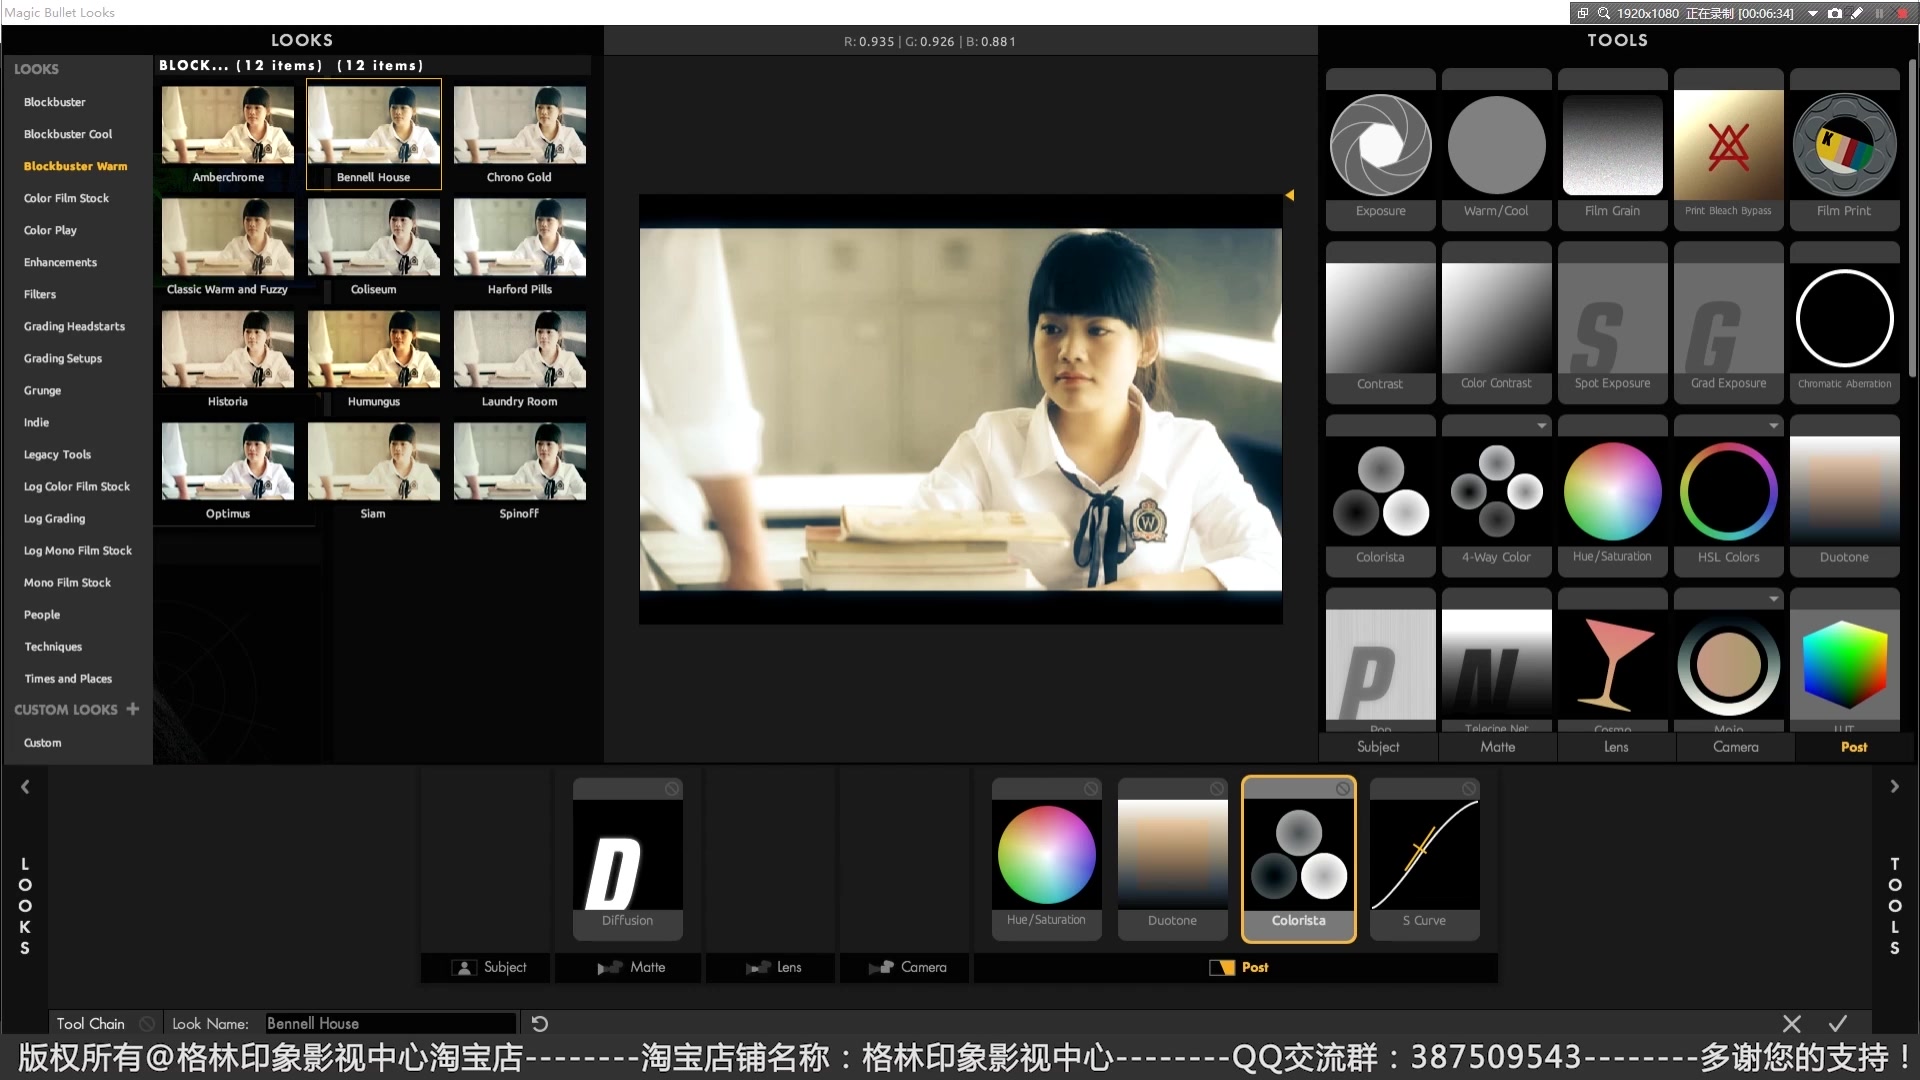Disable the Duotone tool in chain
Viewport: 1920px width, 1080px height.
pos(1217,789)
